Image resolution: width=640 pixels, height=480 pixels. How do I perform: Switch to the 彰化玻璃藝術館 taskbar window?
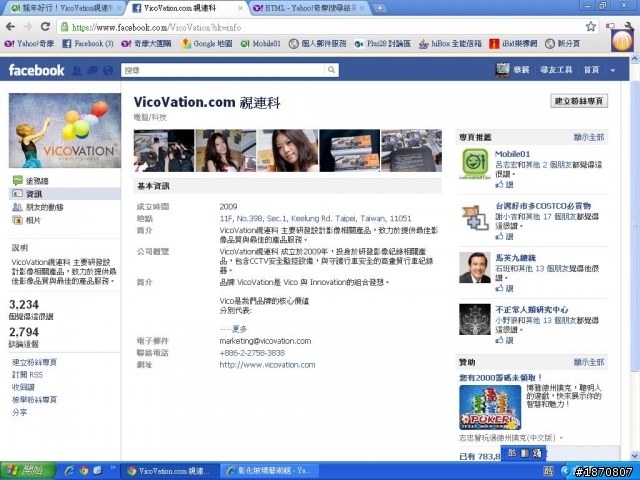tap(271, 471)
